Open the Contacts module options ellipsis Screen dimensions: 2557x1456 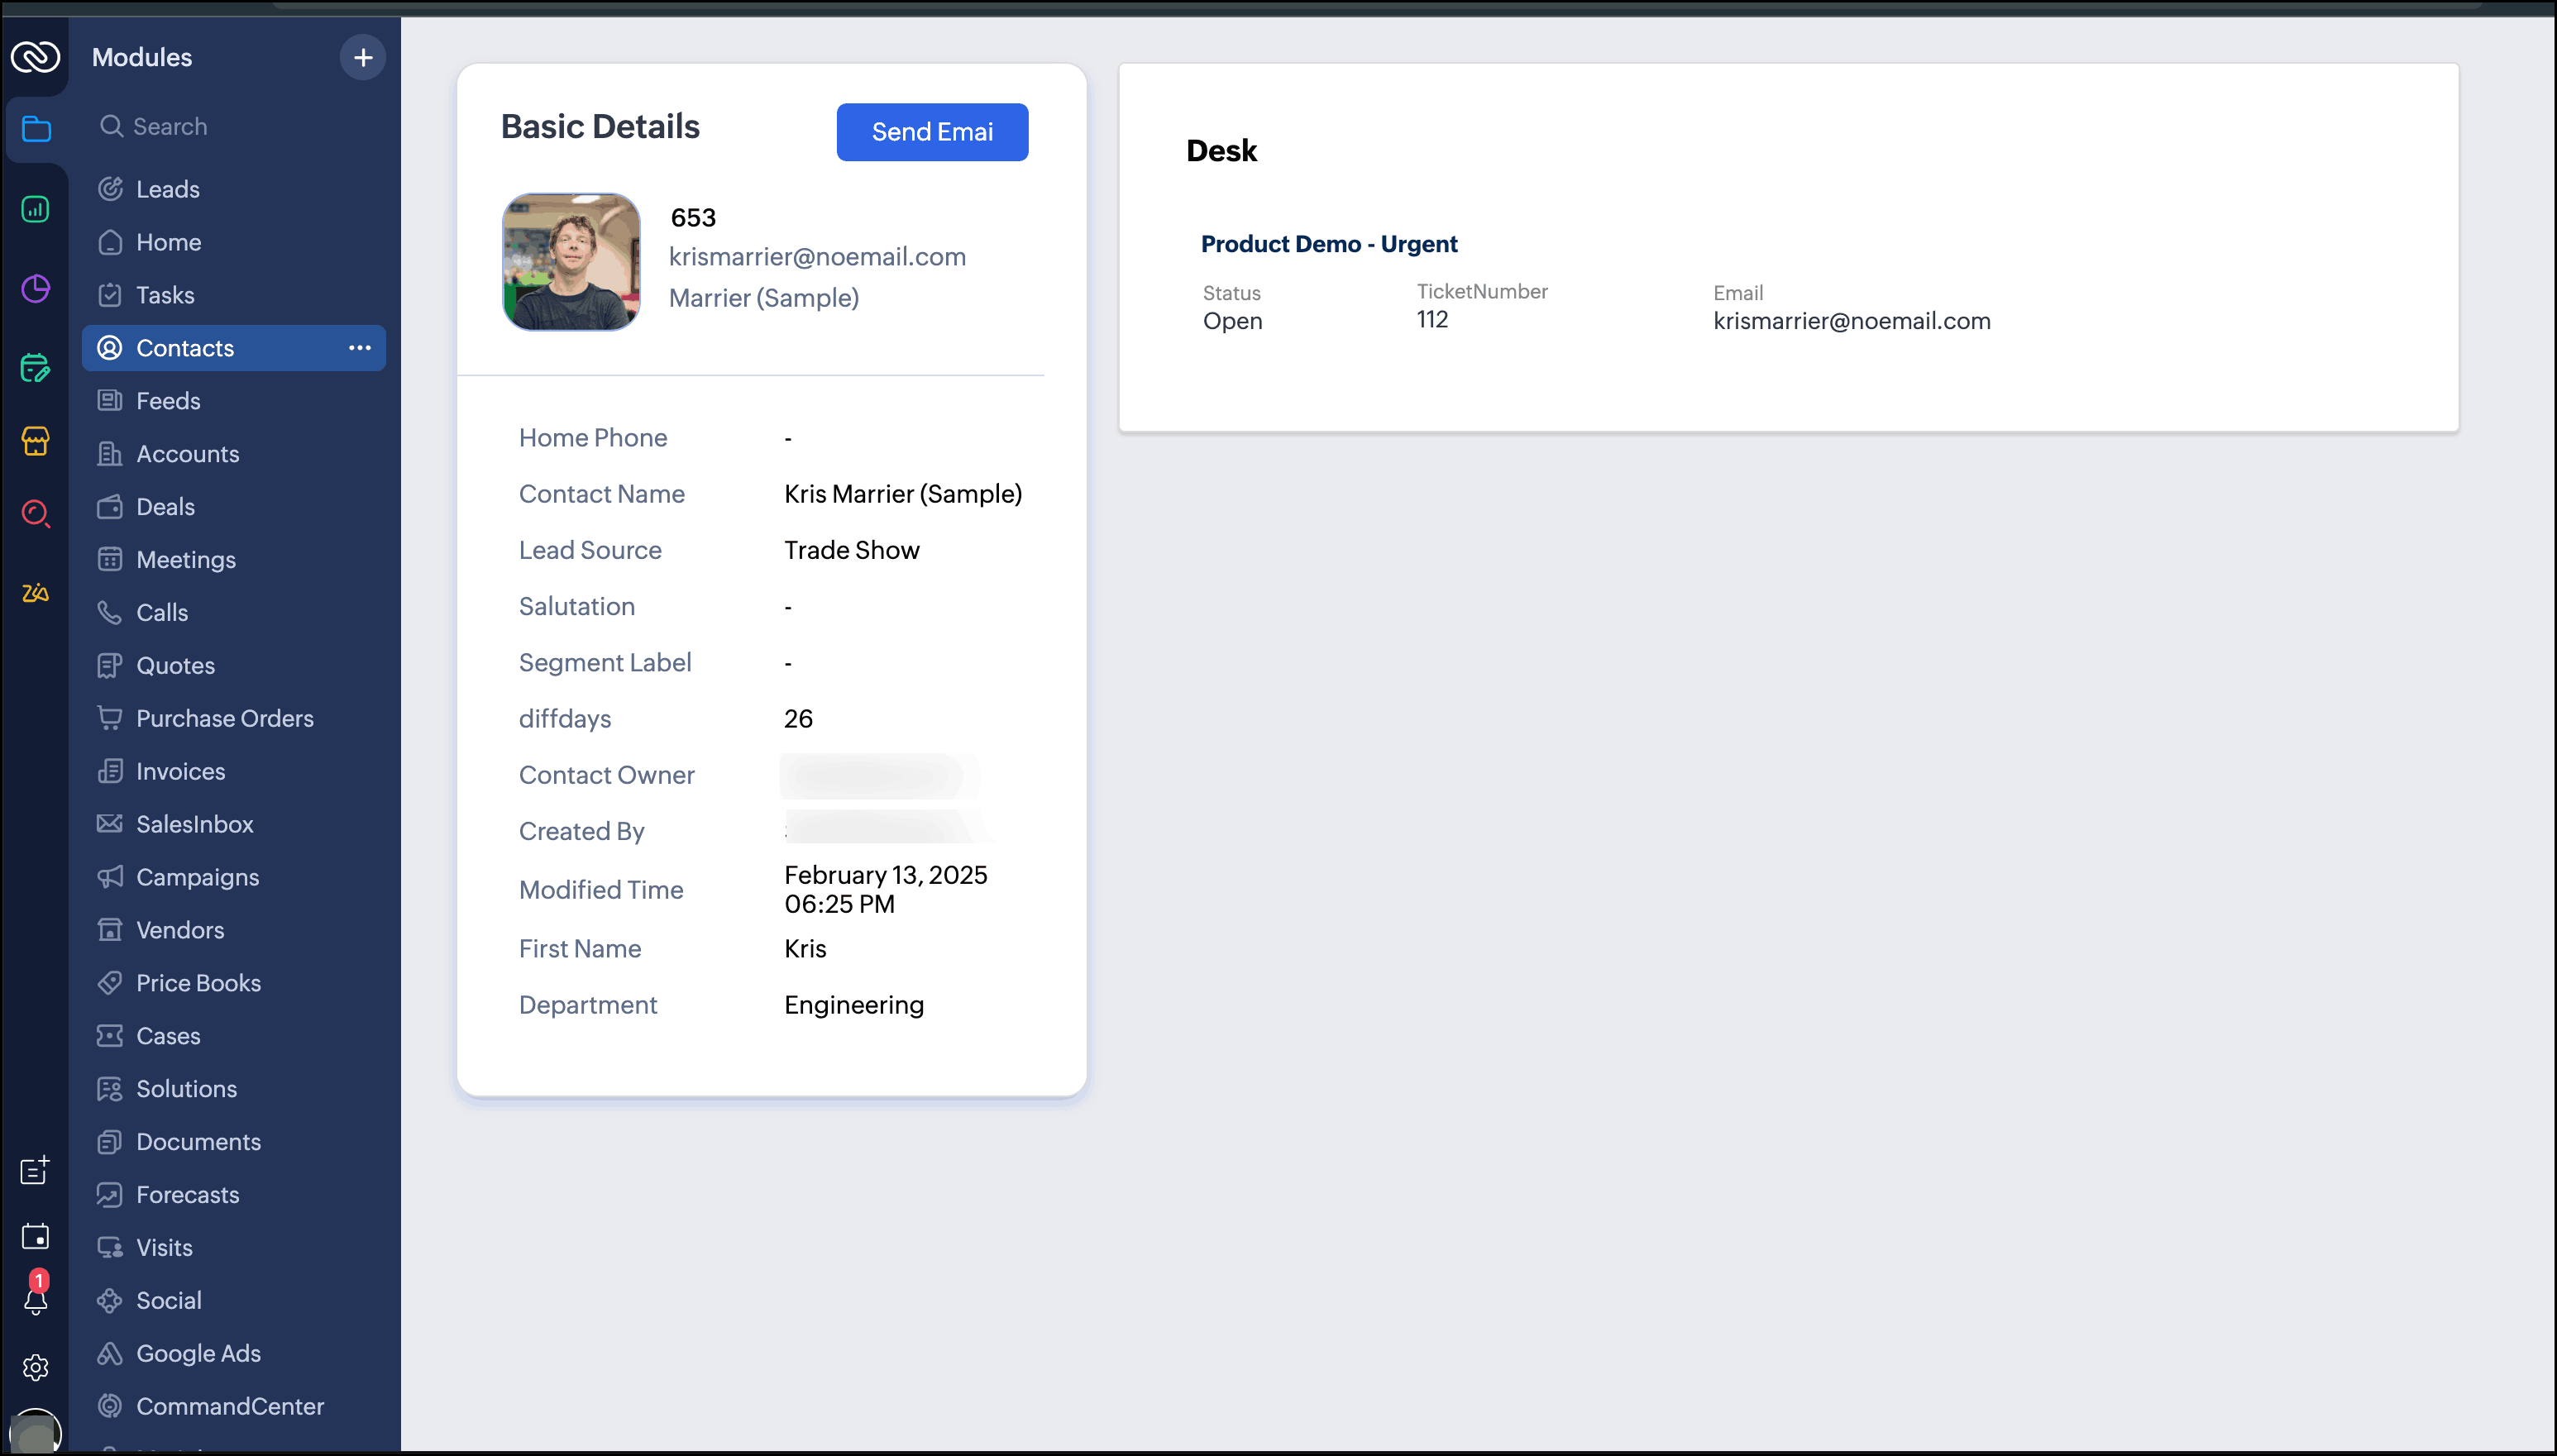(x=360, y=348)
